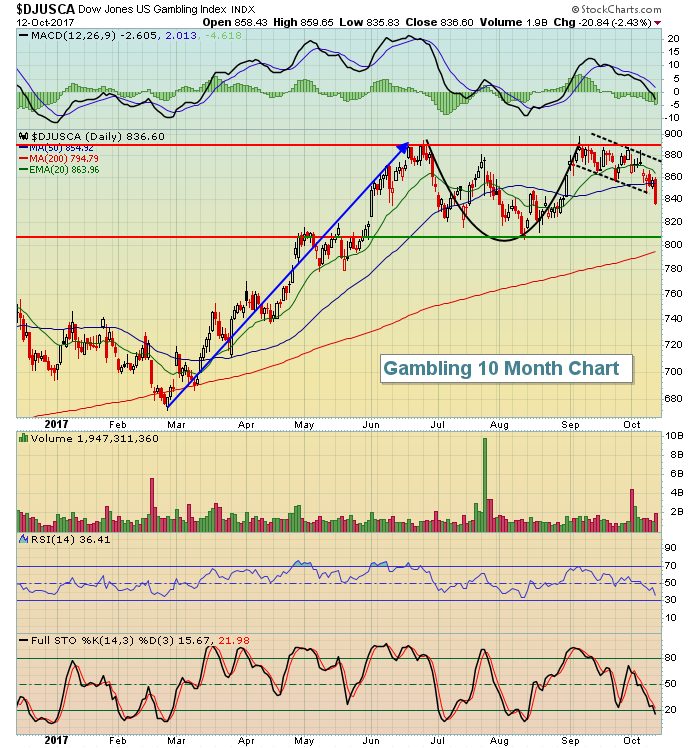
Task: Click the Chg -20.84 (-2.43%) value
Action: [x=603, y=22]
